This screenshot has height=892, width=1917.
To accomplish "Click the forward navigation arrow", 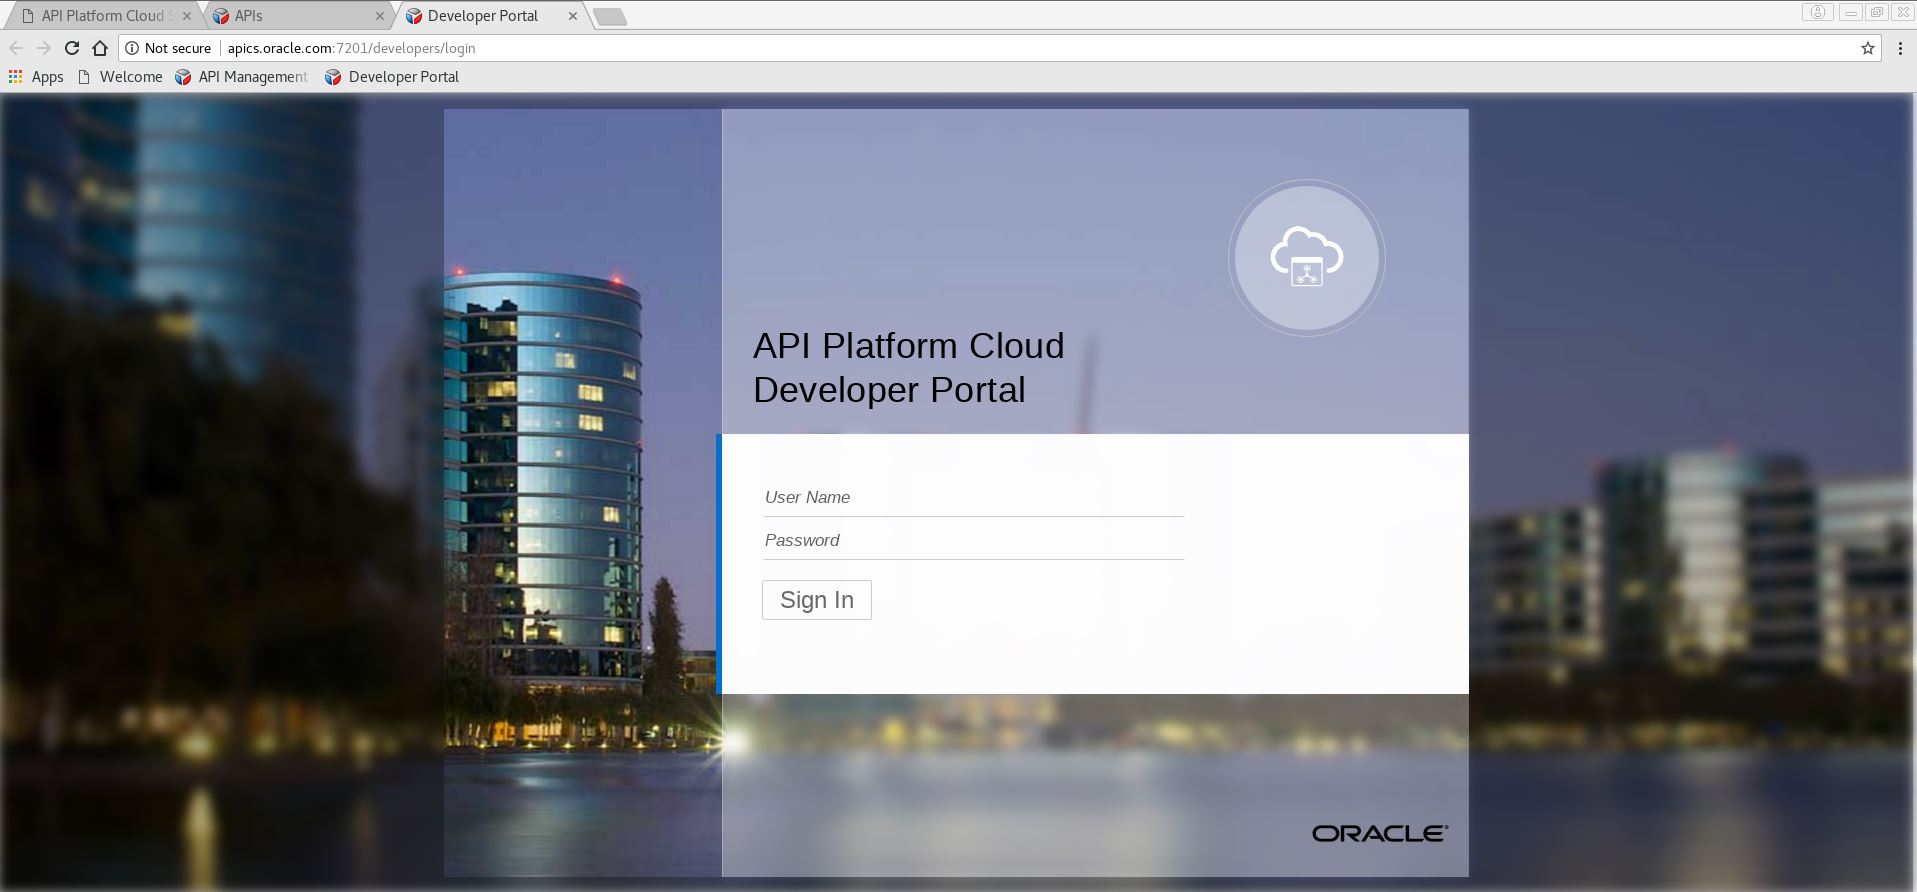I will (x=44, y=48).
